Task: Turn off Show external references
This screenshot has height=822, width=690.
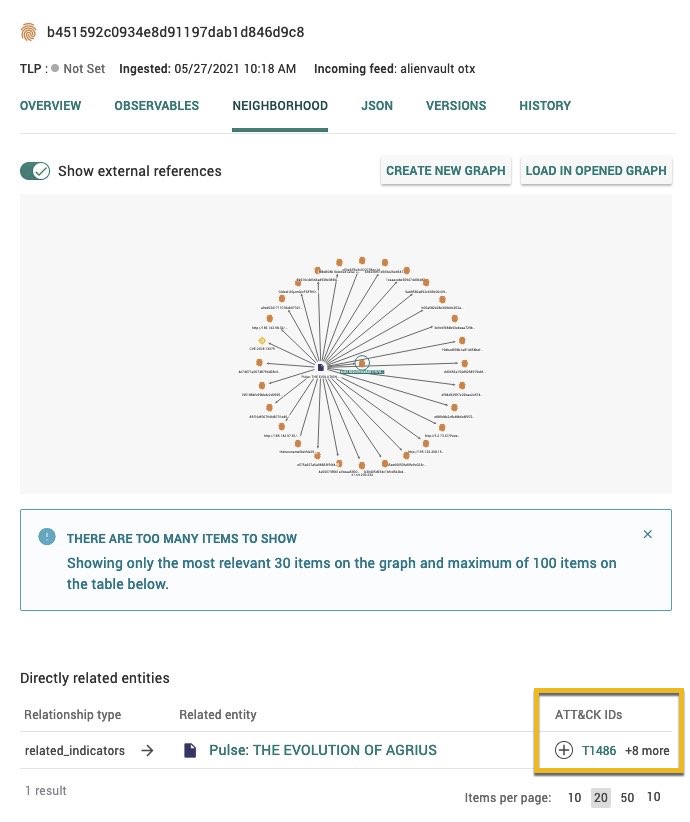Action: (35, 171)
